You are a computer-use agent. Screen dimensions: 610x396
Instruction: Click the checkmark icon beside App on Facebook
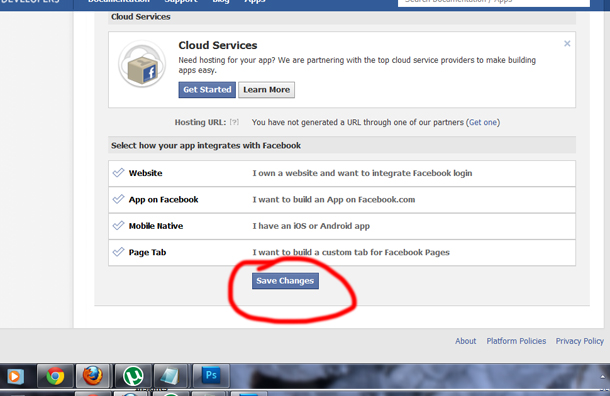[x=118, y=199]
